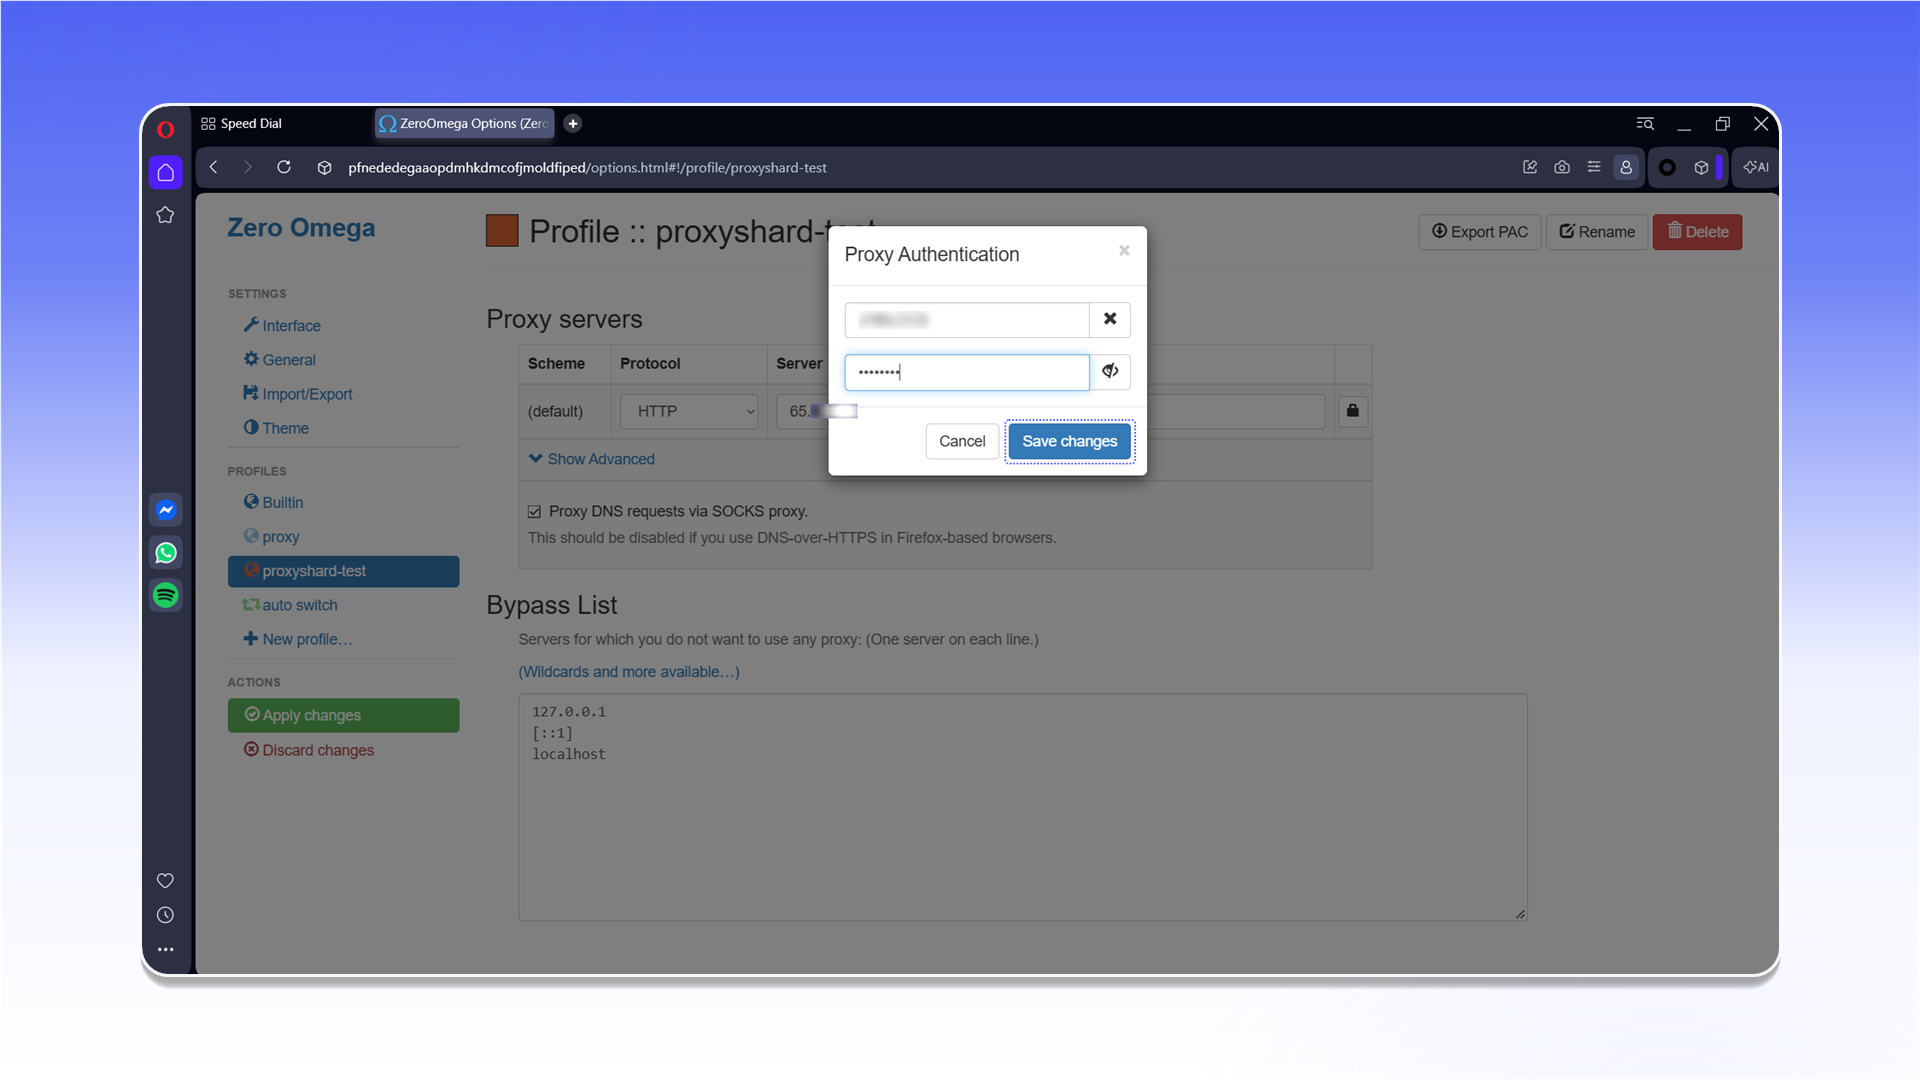1920x1080 pixels.
Task: Select the auto switch profile
Action: pos(290,605)
